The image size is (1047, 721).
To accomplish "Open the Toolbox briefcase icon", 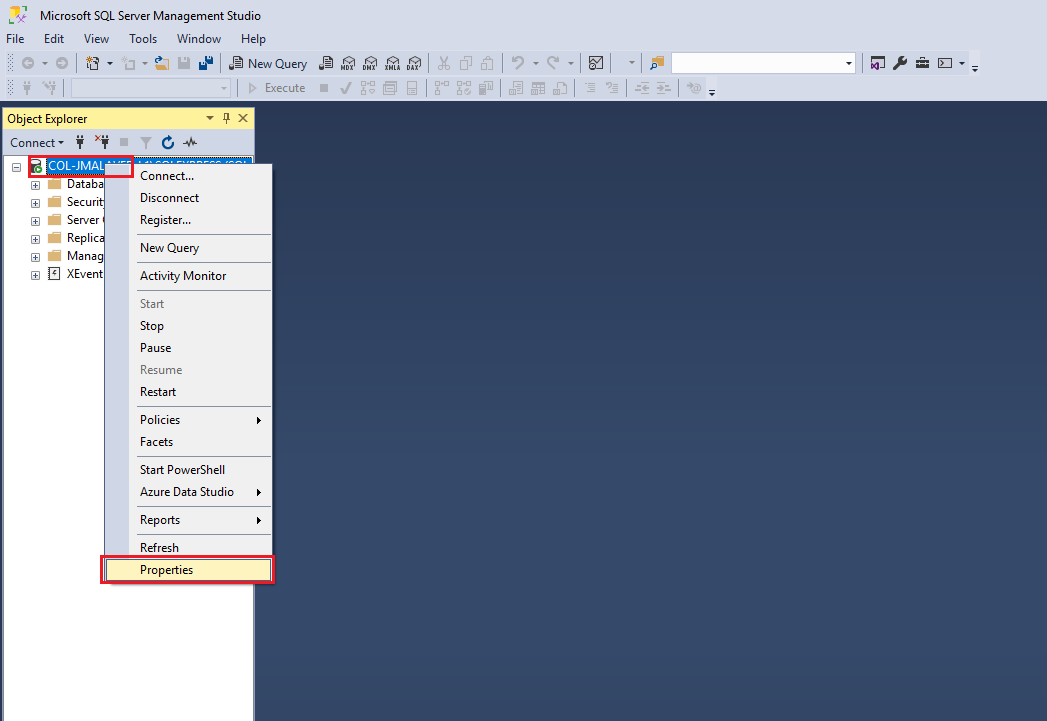I will click(x=922, y=63).
